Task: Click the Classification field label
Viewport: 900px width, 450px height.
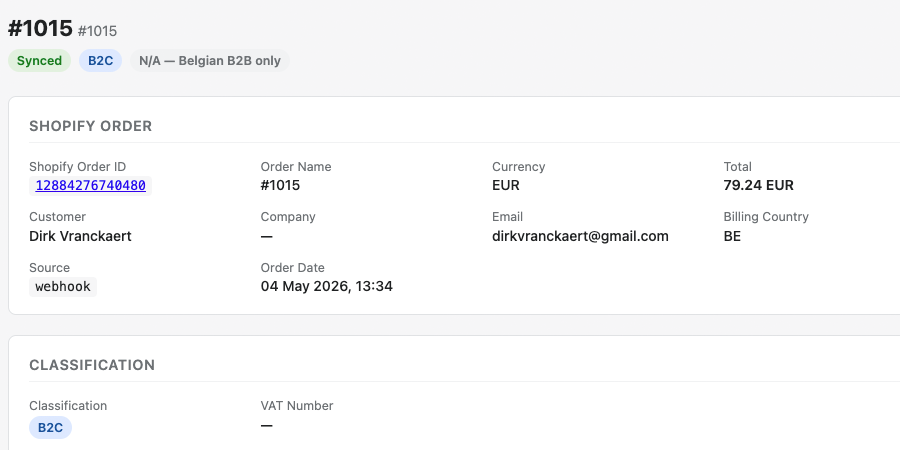Action: (x=68, y=405)
